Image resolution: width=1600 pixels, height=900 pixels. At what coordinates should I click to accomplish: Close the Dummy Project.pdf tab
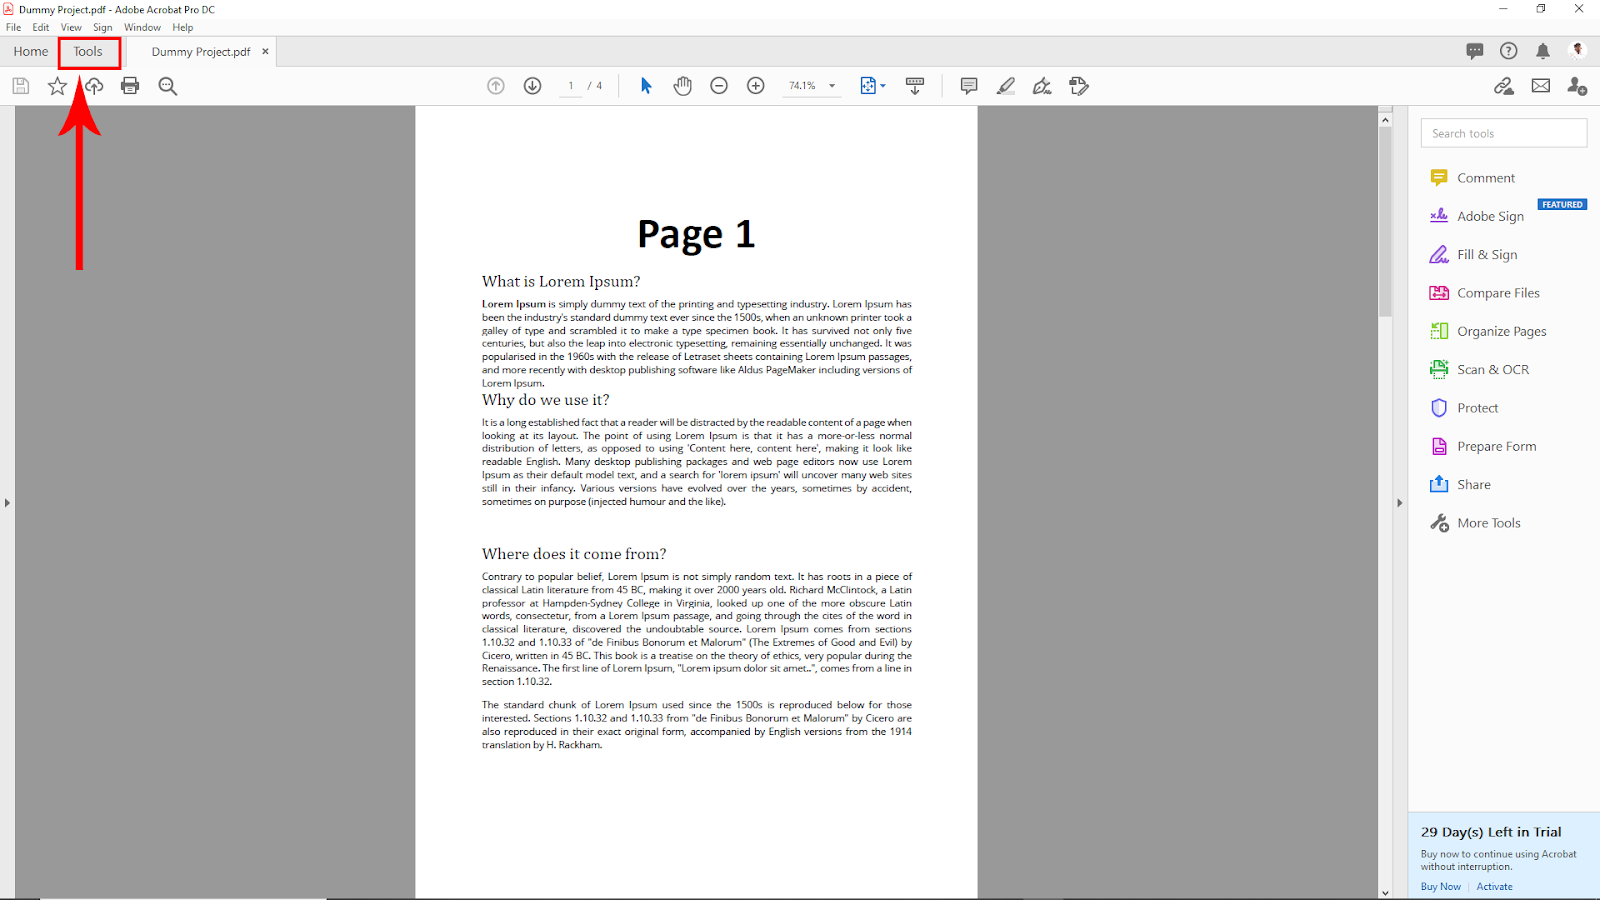[x=265, y=51]
